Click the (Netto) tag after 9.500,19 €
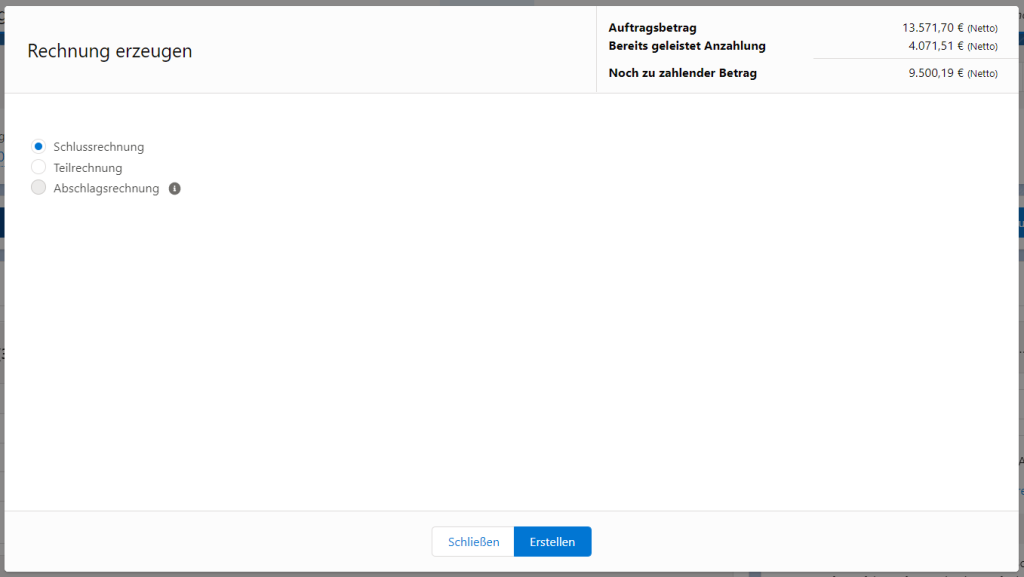This screenshot has width=1024, height=577. click(982, 74)
